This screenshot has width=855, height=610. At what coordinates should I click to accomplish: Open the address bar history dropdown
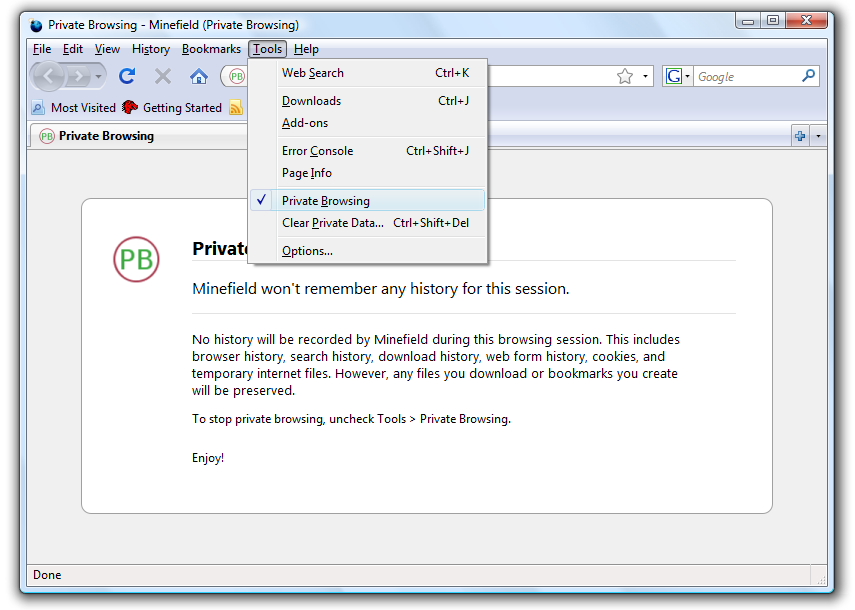point(645,76)
